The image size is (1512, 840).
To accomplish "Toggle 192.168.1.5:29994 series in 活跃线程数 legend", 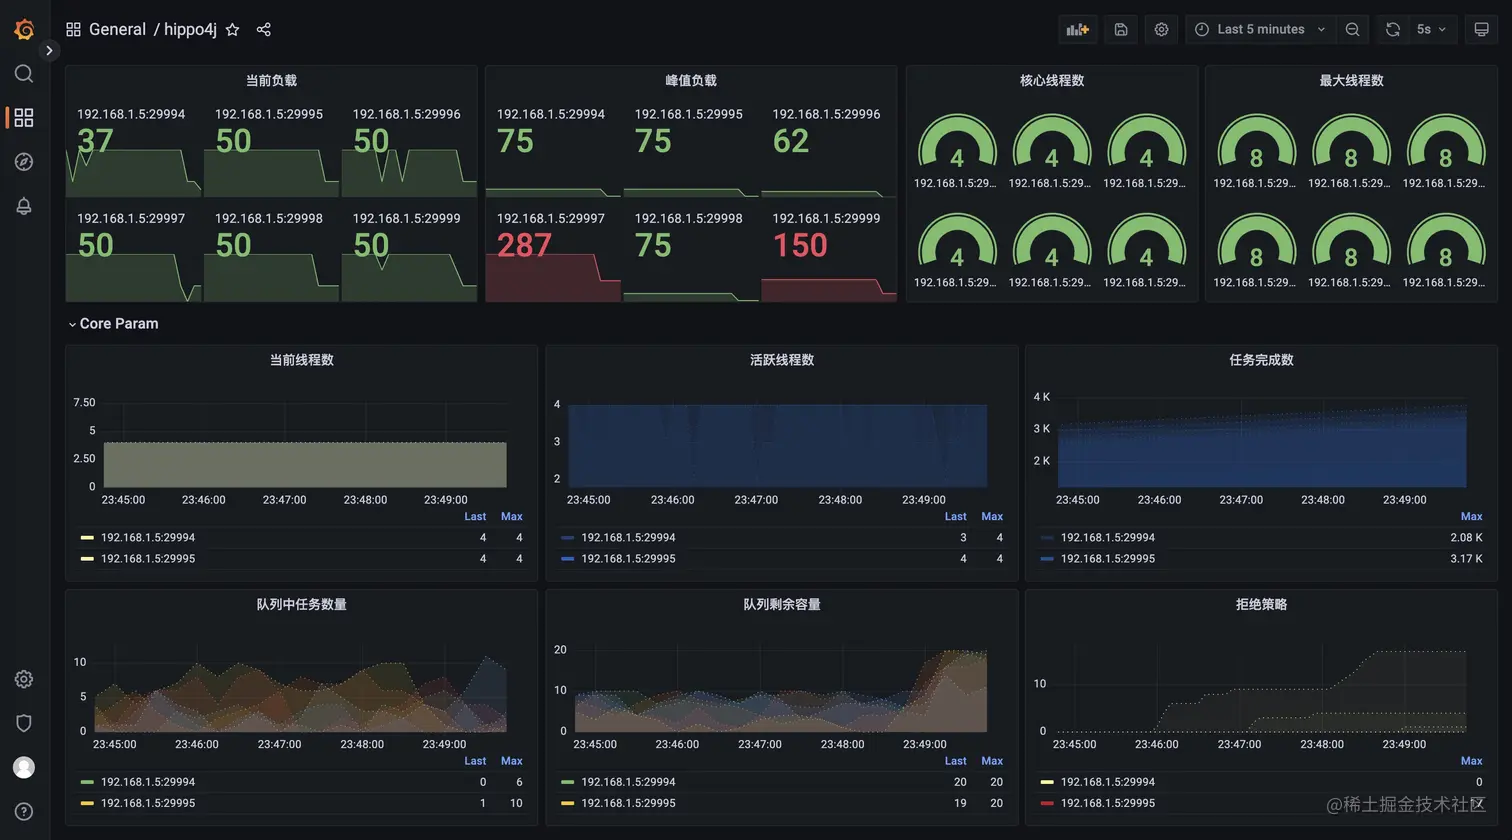I will click(x=628, y=537).
